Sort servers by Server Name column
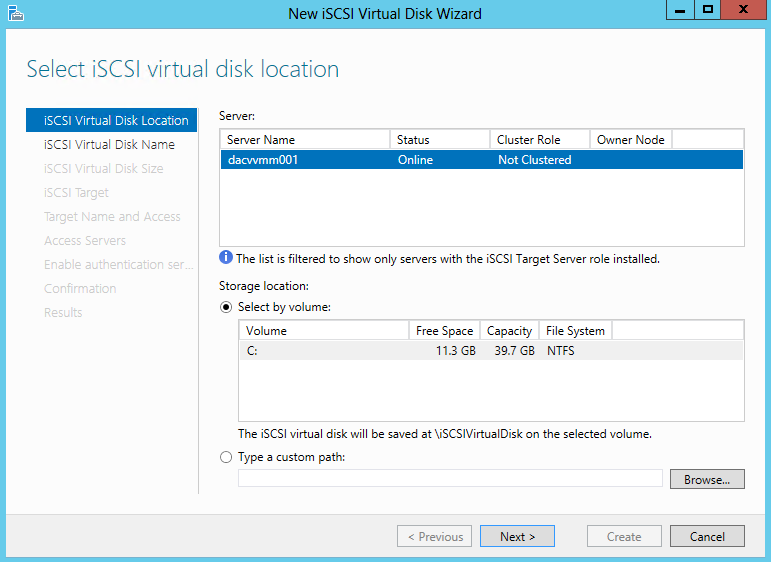 (305, 140)
